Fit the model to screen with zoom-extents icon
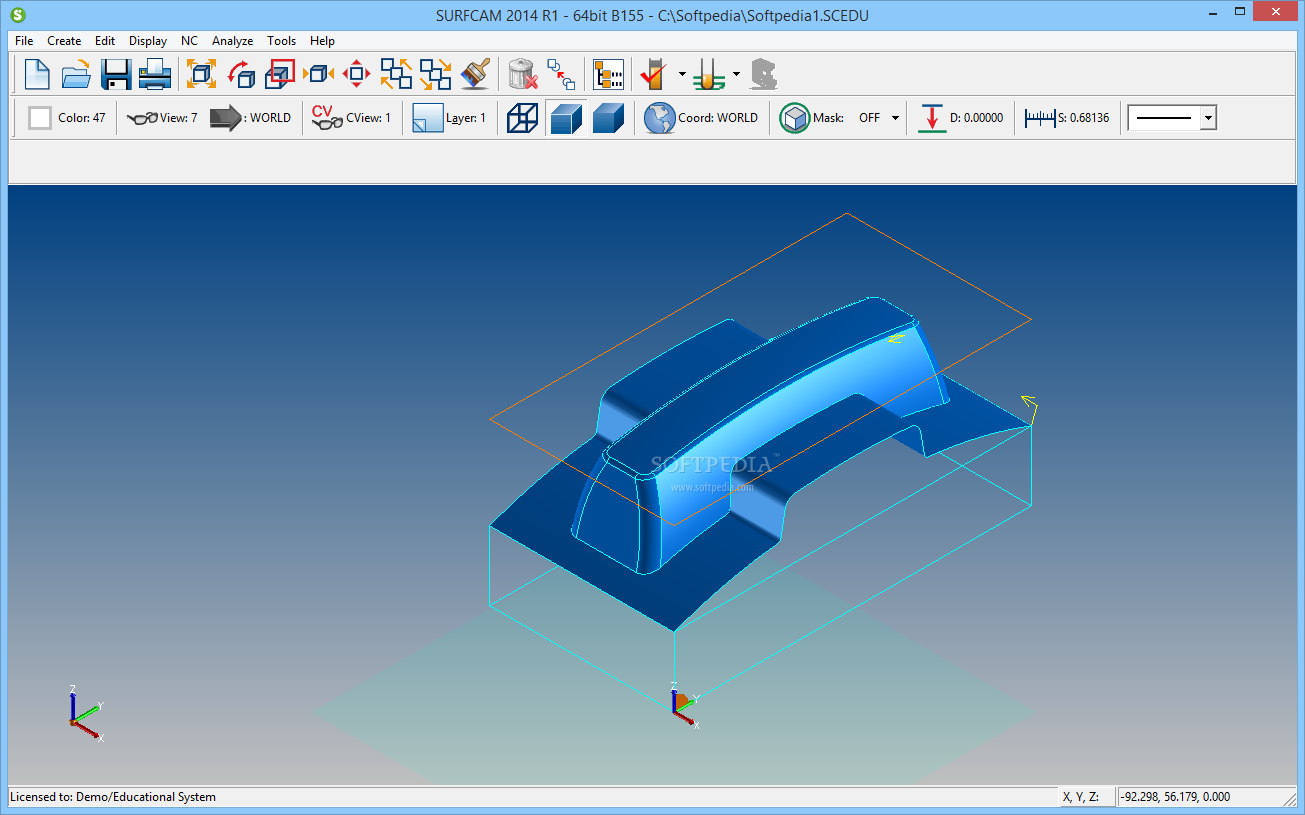 tap(201, 74)
